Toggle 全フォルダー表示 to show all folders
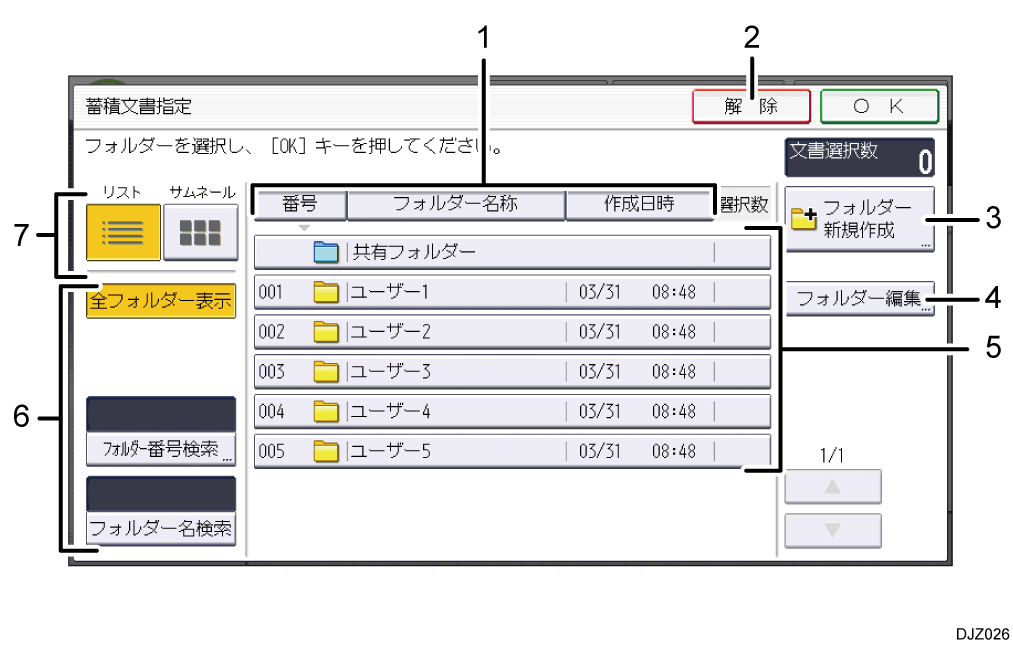 pos(160,300)
